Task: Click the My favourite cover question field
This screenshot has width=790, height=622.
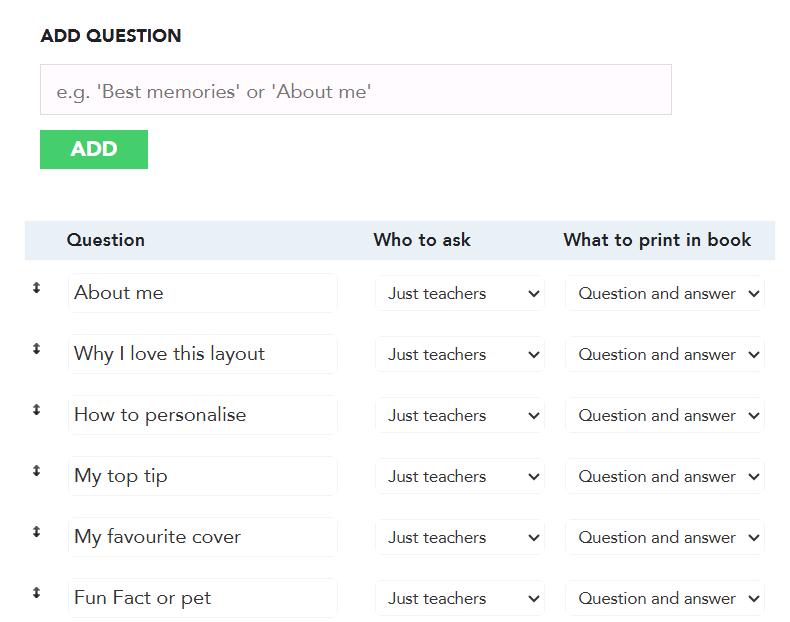Action: [202, 538]
